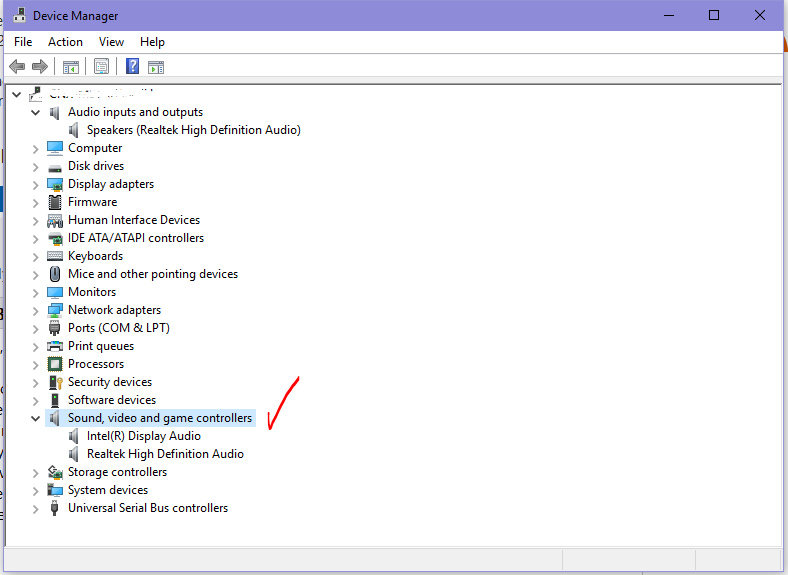
Task: Collapse Sound, video and game controllers
Action: tap(36, 419)
